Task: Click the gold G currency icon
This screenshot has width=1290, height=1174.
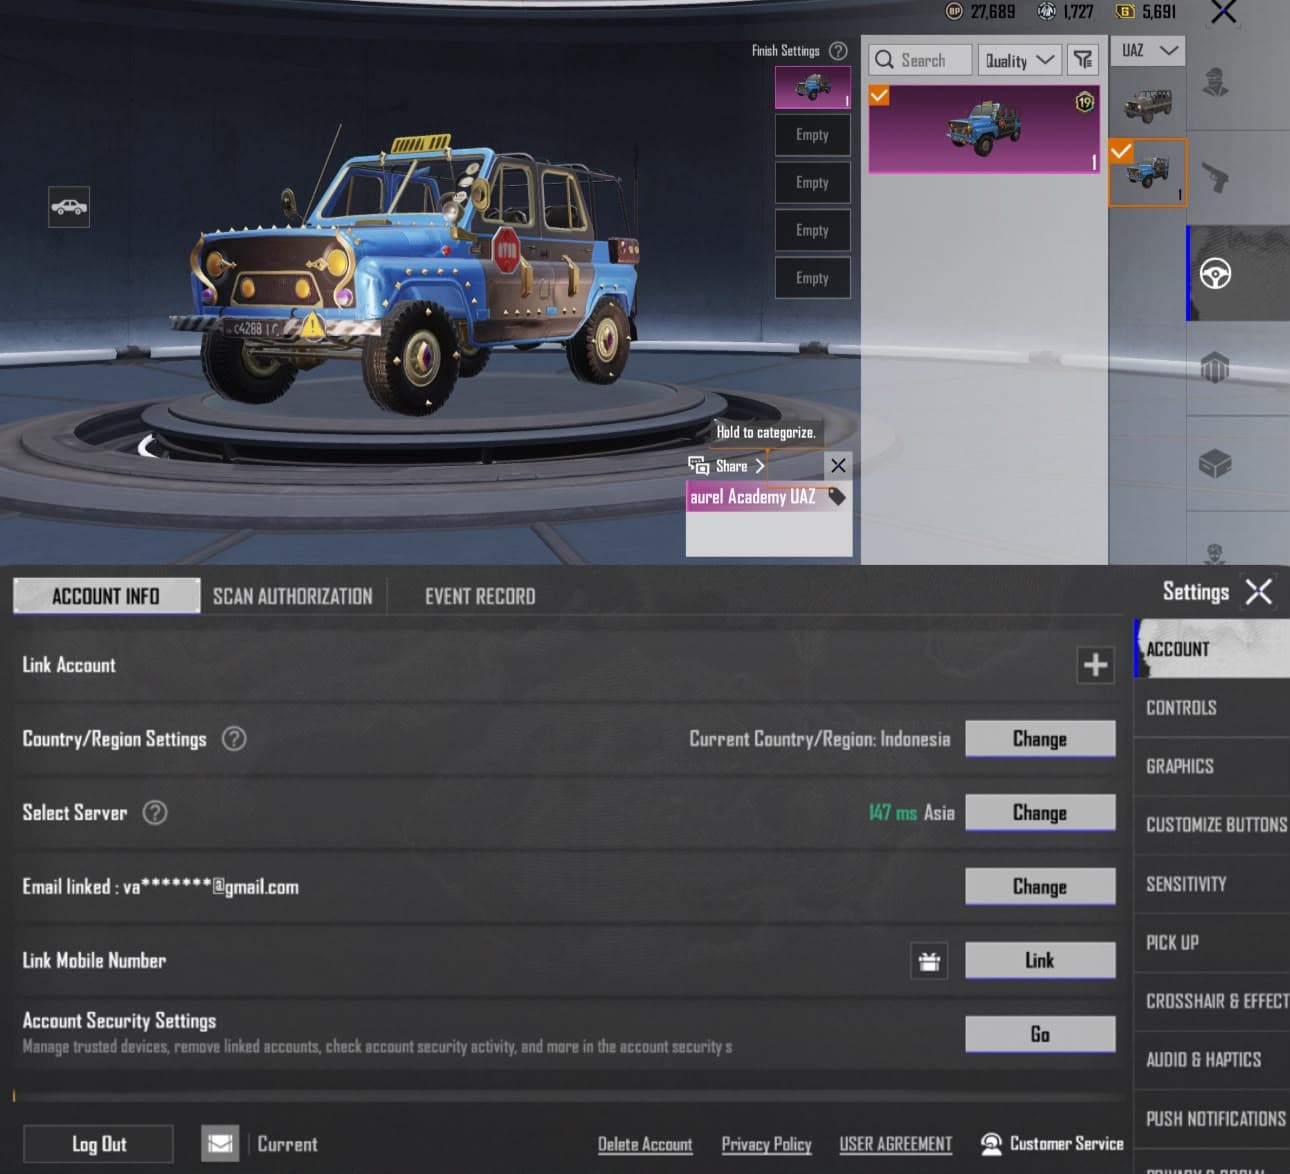Action: [1125, 11]
